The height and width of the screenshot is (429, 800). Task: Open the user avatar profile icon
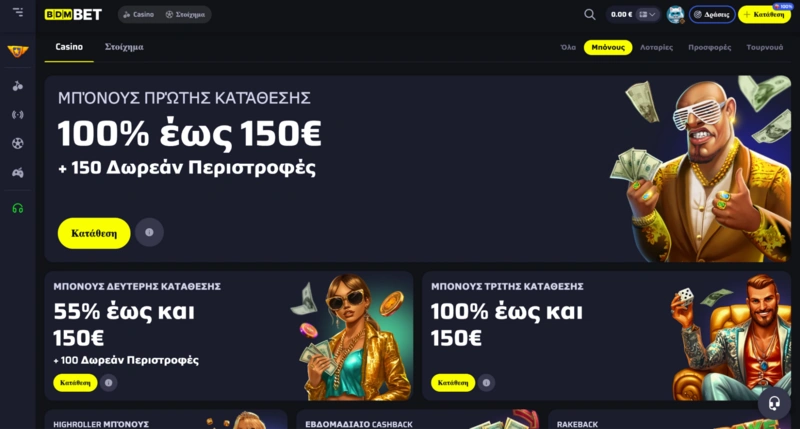[676, 14]
